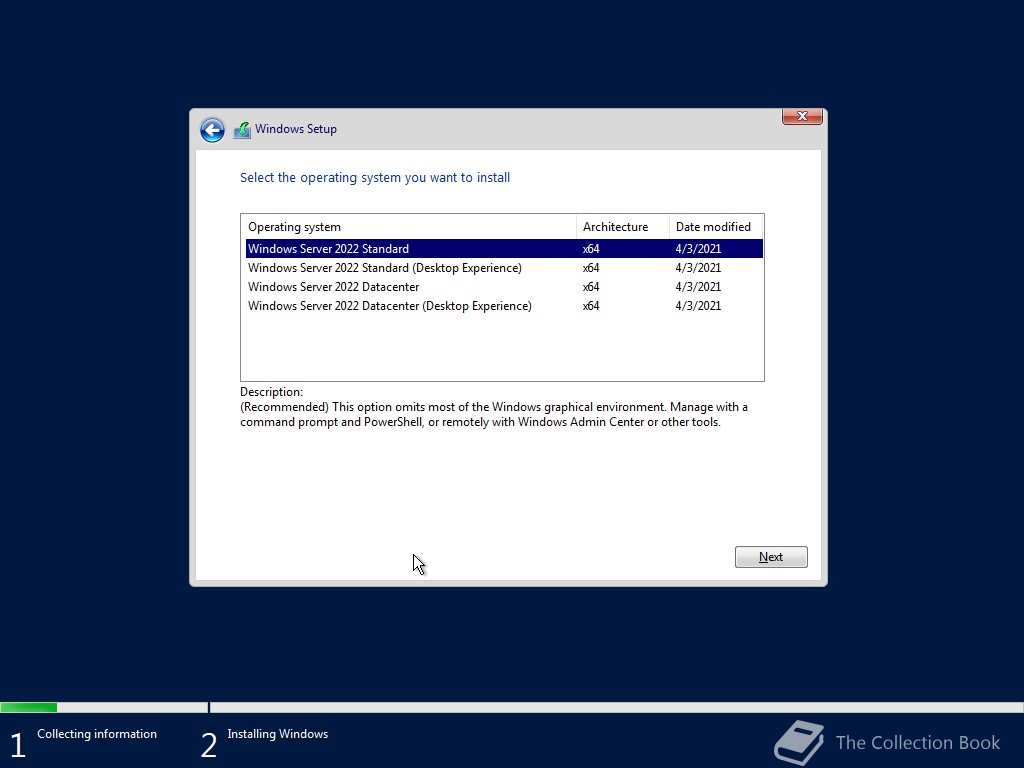Click 4/3/2021 in the highlighted Standard row
Viewport: 1024px width, 768px height.
click(x=698, y=249)
